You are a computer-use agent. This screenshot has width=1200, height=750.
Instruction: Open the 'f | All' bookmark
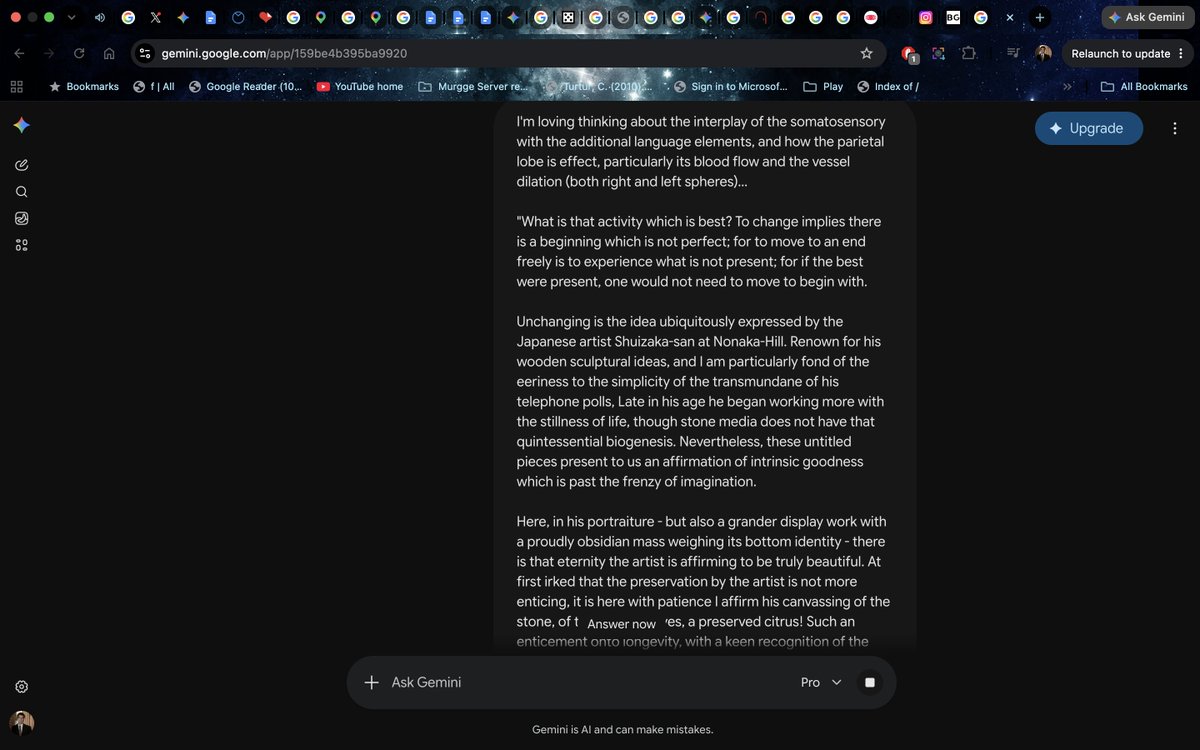(x=153, y=86)
